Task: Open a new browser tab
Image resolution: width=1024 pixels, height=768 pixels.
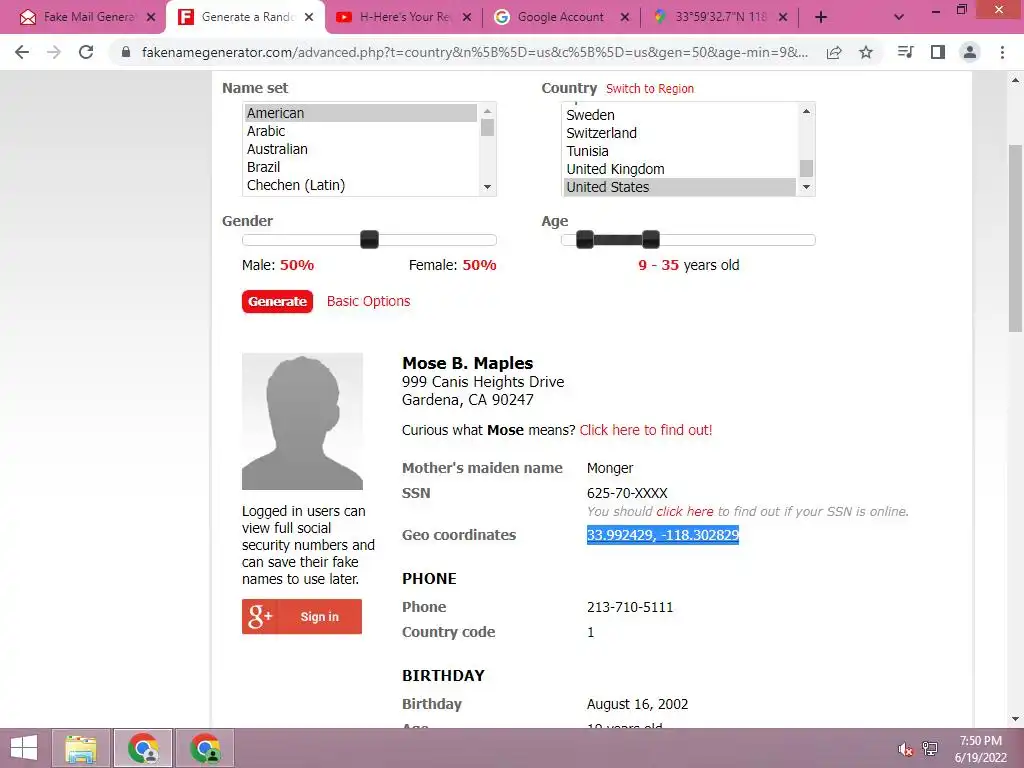Action: pos(821,17)
